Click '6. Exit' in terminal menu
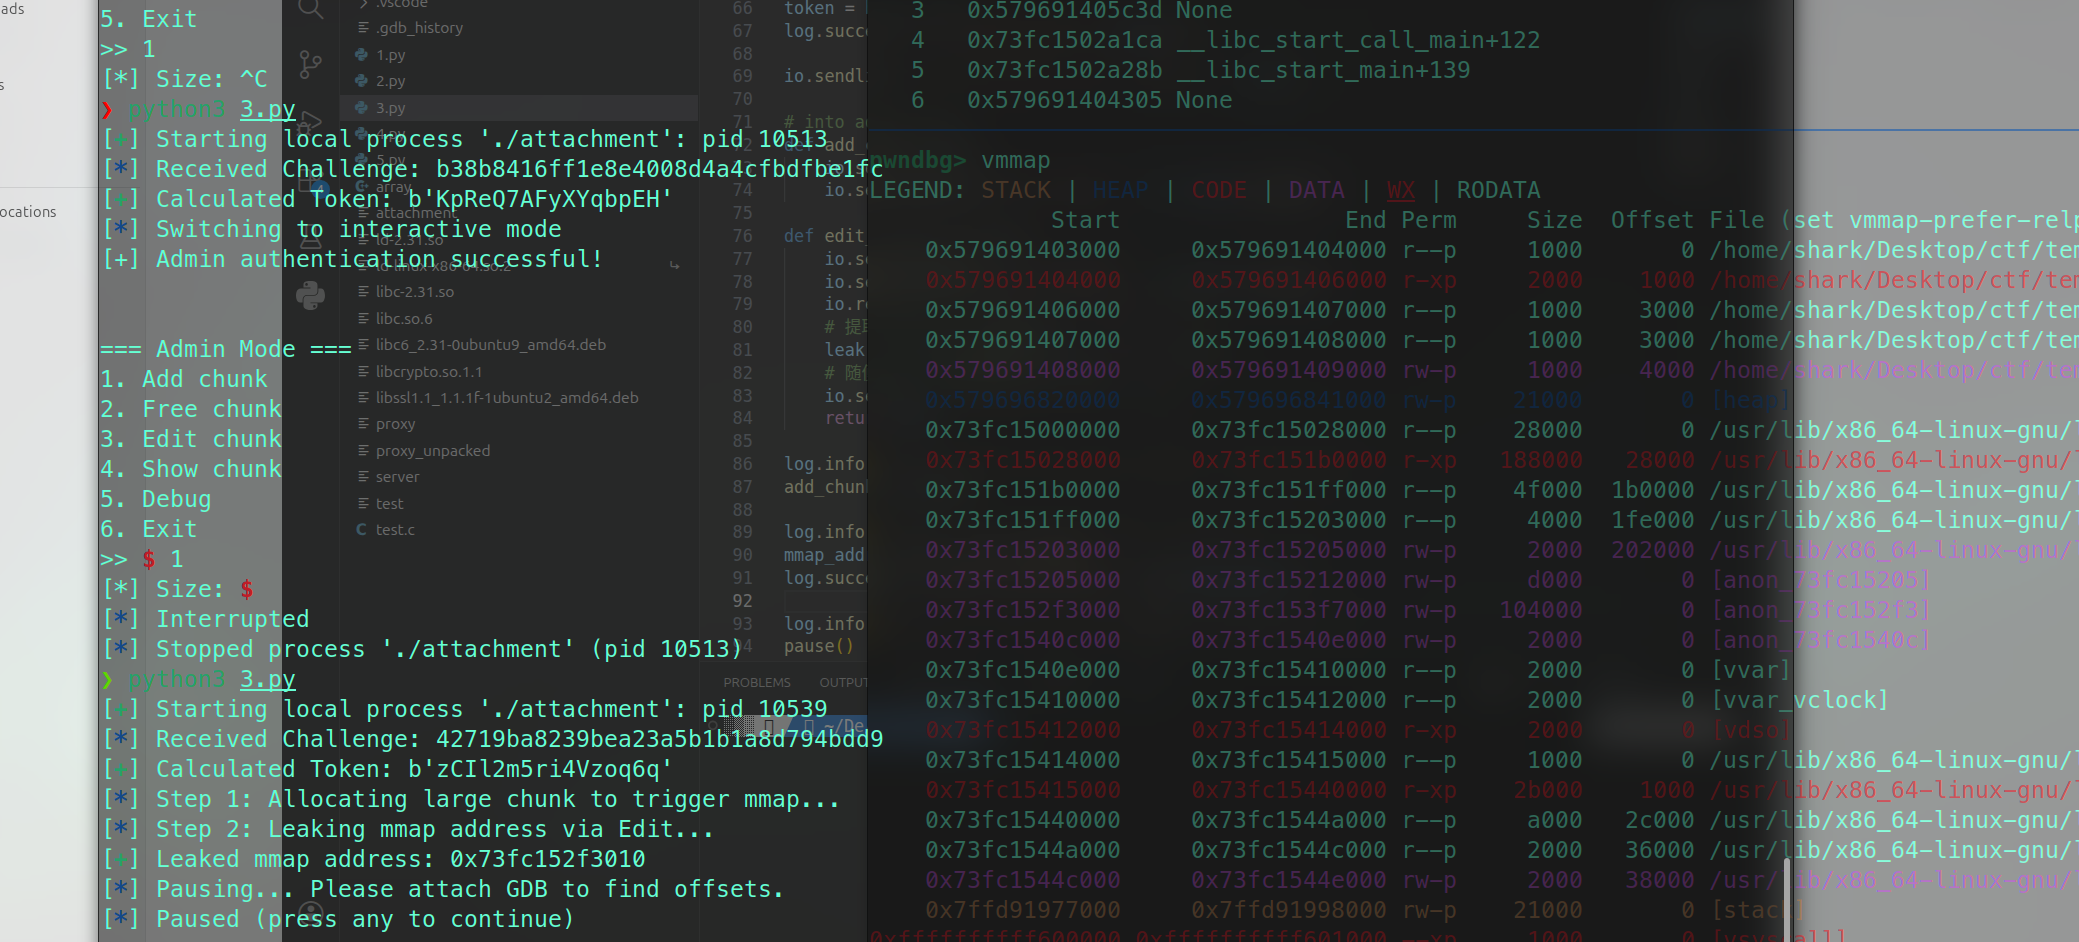 (149, 529)
